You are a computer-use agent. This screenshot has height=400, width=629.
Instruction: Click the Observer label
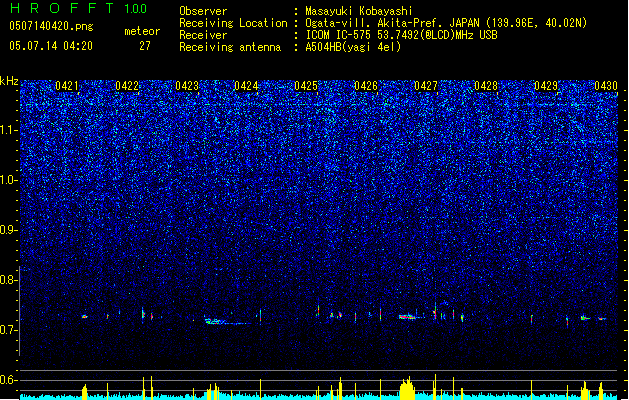coord(203,11)
